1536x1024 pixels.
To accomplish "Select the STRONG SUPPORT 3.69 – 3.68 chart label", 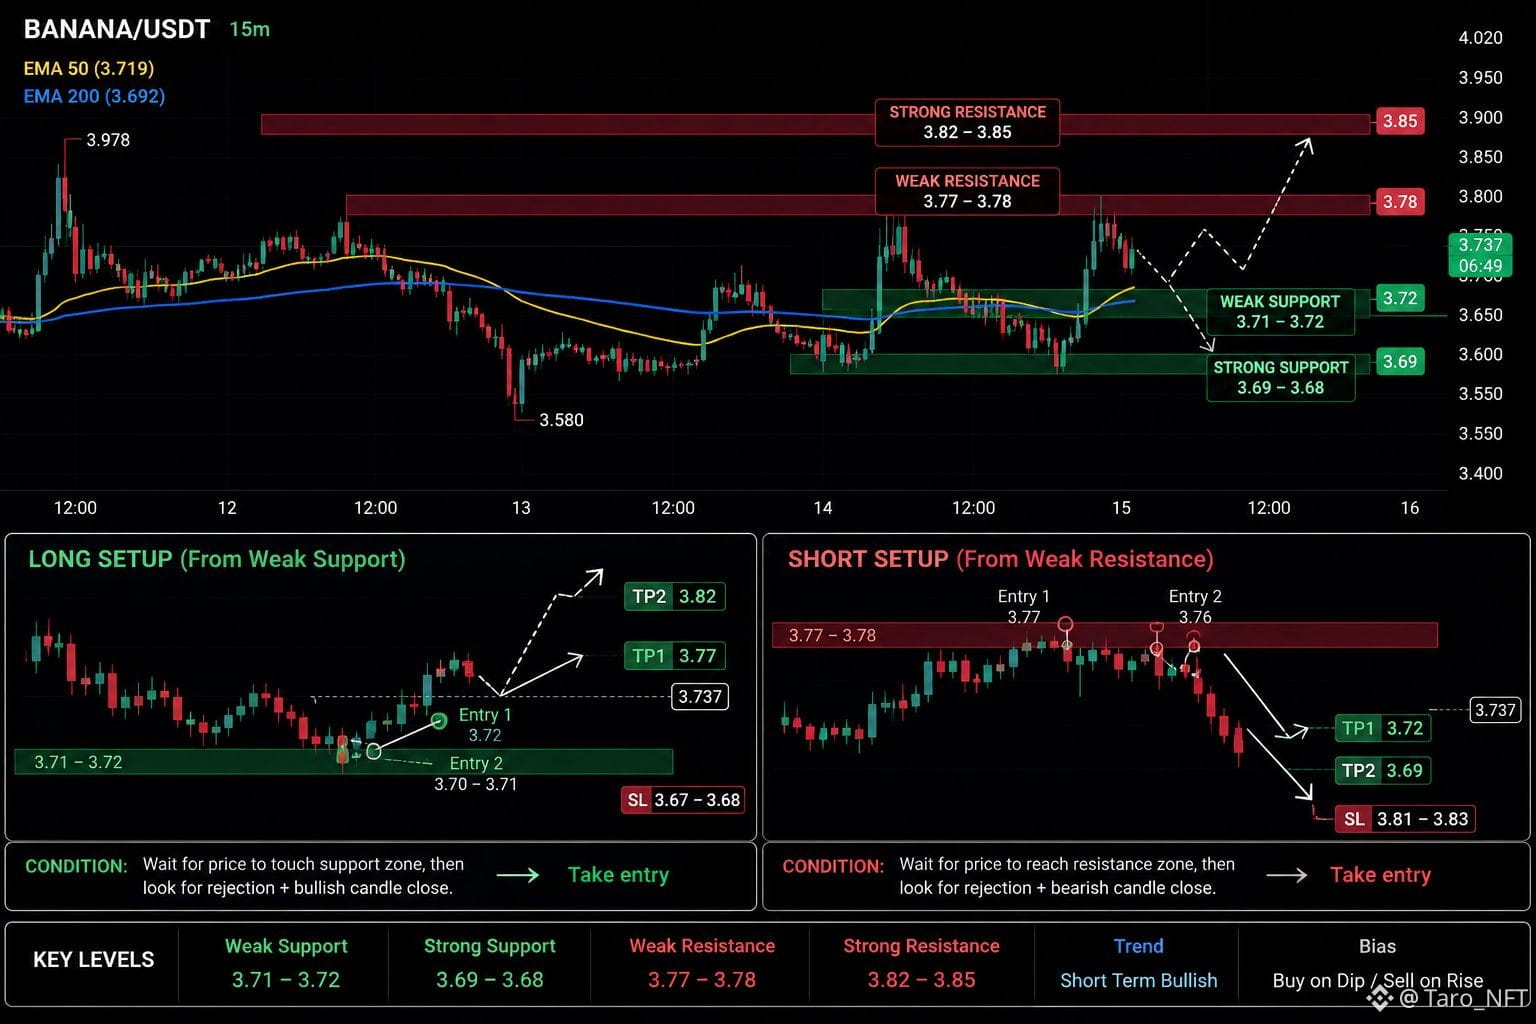I will (1281, 378).
